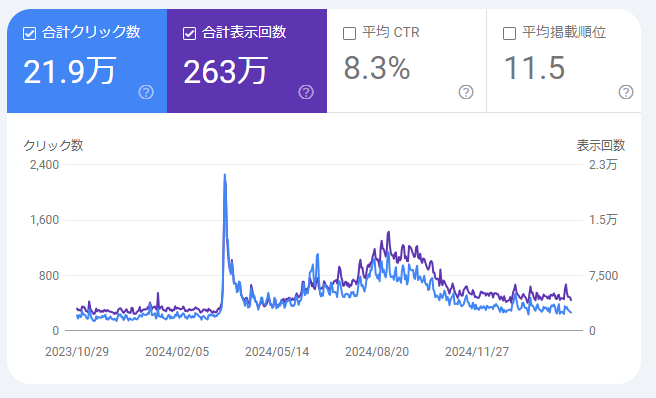Click the 2024/05/14 date label

pyautogui.click(x=277, y=352)
